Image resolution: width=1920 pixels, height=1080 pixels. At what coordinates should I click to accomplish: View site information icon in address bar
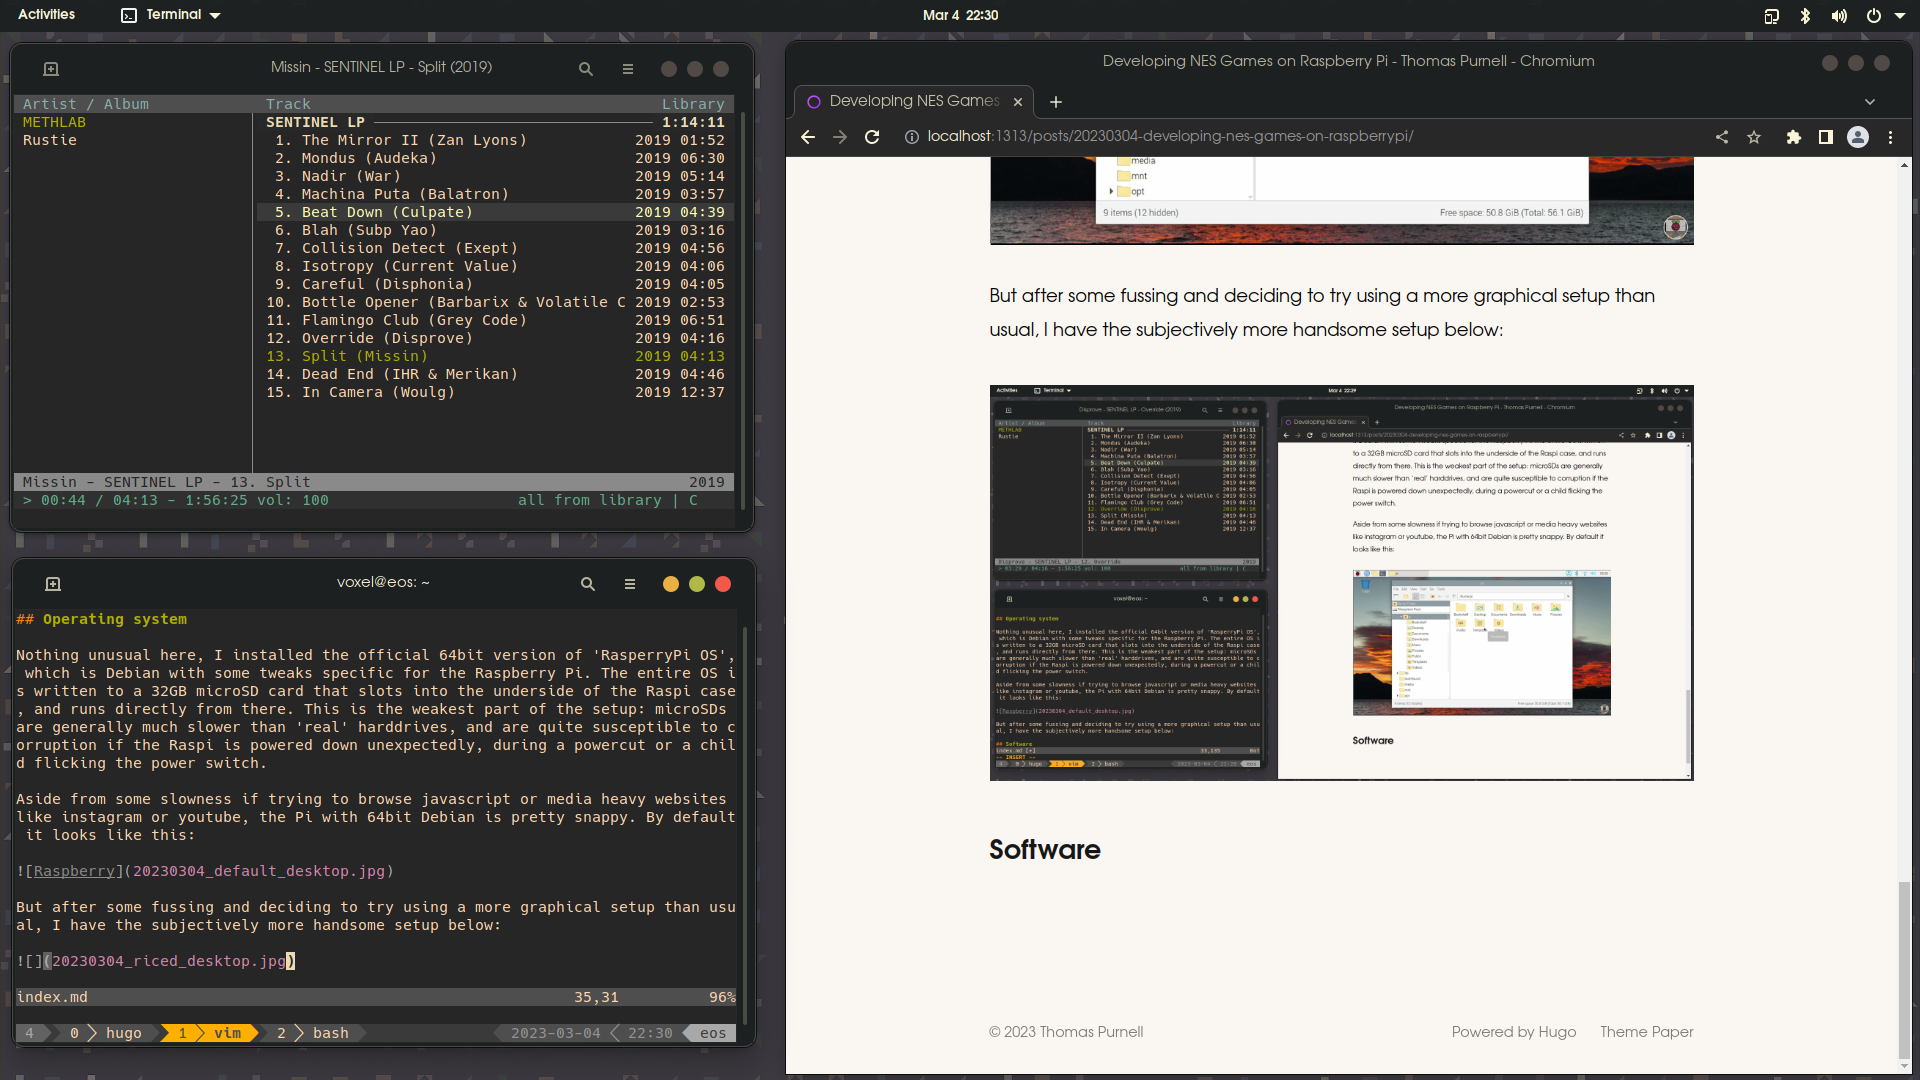912,137
